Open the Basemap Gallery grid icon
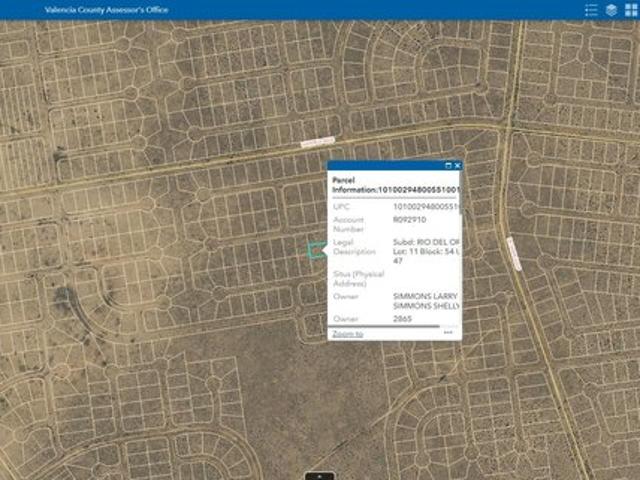Viewport: 640px width, 480px height. coord(629,10)
